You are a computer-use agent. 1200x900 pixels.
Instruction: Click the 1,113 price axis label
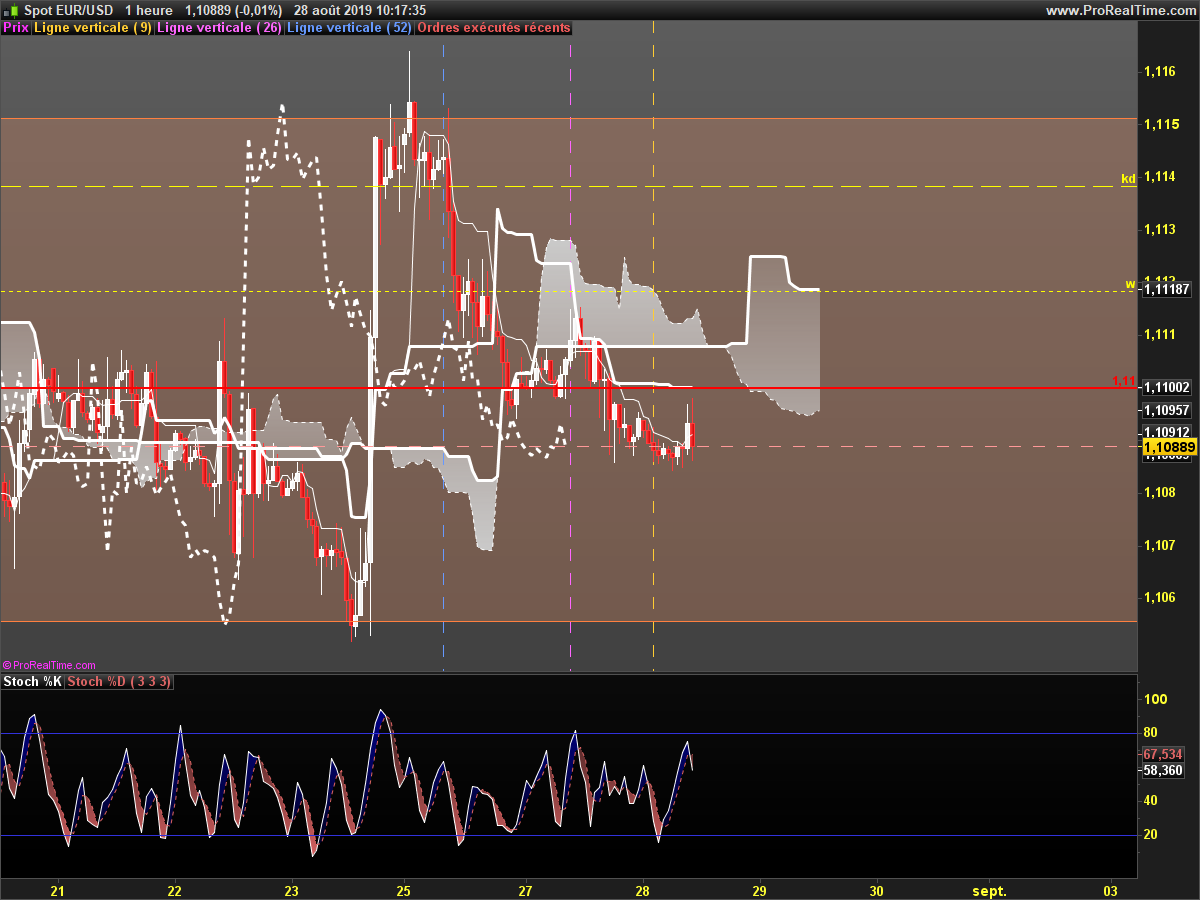pyautogui.click(x=1160, y=229)
